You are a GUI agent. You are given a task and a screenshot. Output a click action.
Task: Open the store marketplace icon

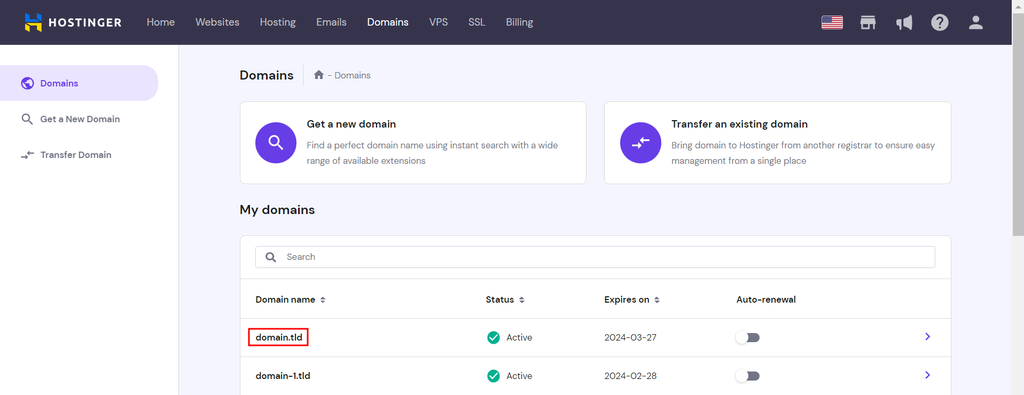[x=867, y=22]
